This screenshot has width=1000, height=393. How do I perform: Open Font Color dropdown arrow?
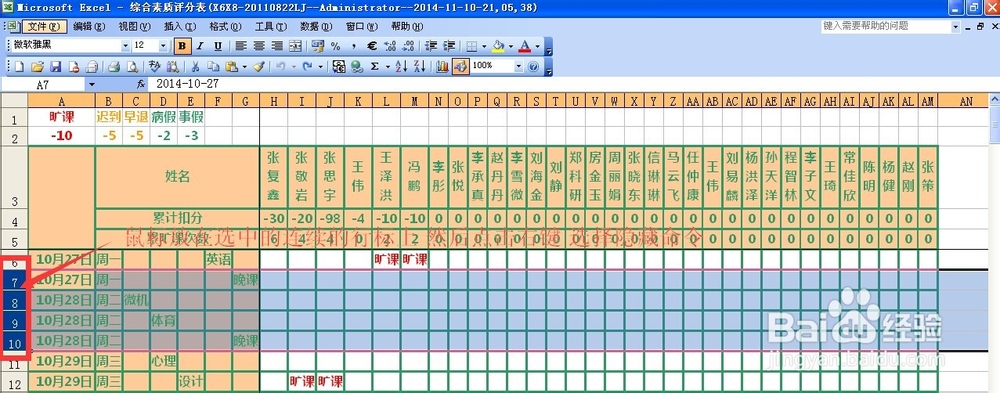[538, 46]
